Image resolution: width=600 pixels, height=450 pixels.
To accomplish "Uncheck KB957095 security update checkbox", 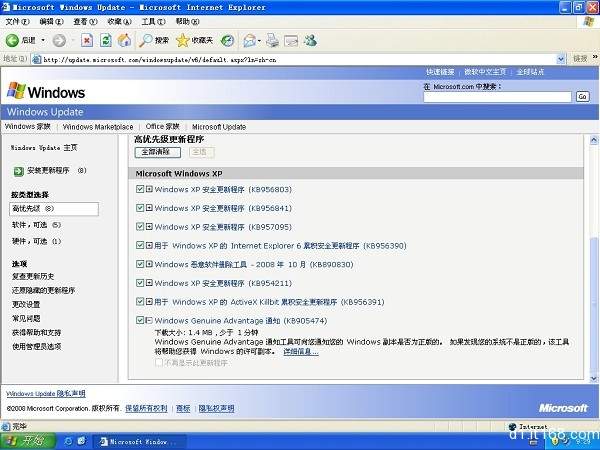I will pos(140,227).
